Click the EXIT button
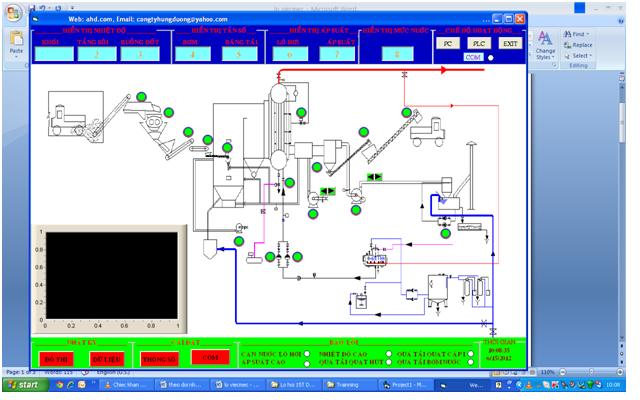Image resolution: width=640 pixels, height=400 pixels. [509, 44]
